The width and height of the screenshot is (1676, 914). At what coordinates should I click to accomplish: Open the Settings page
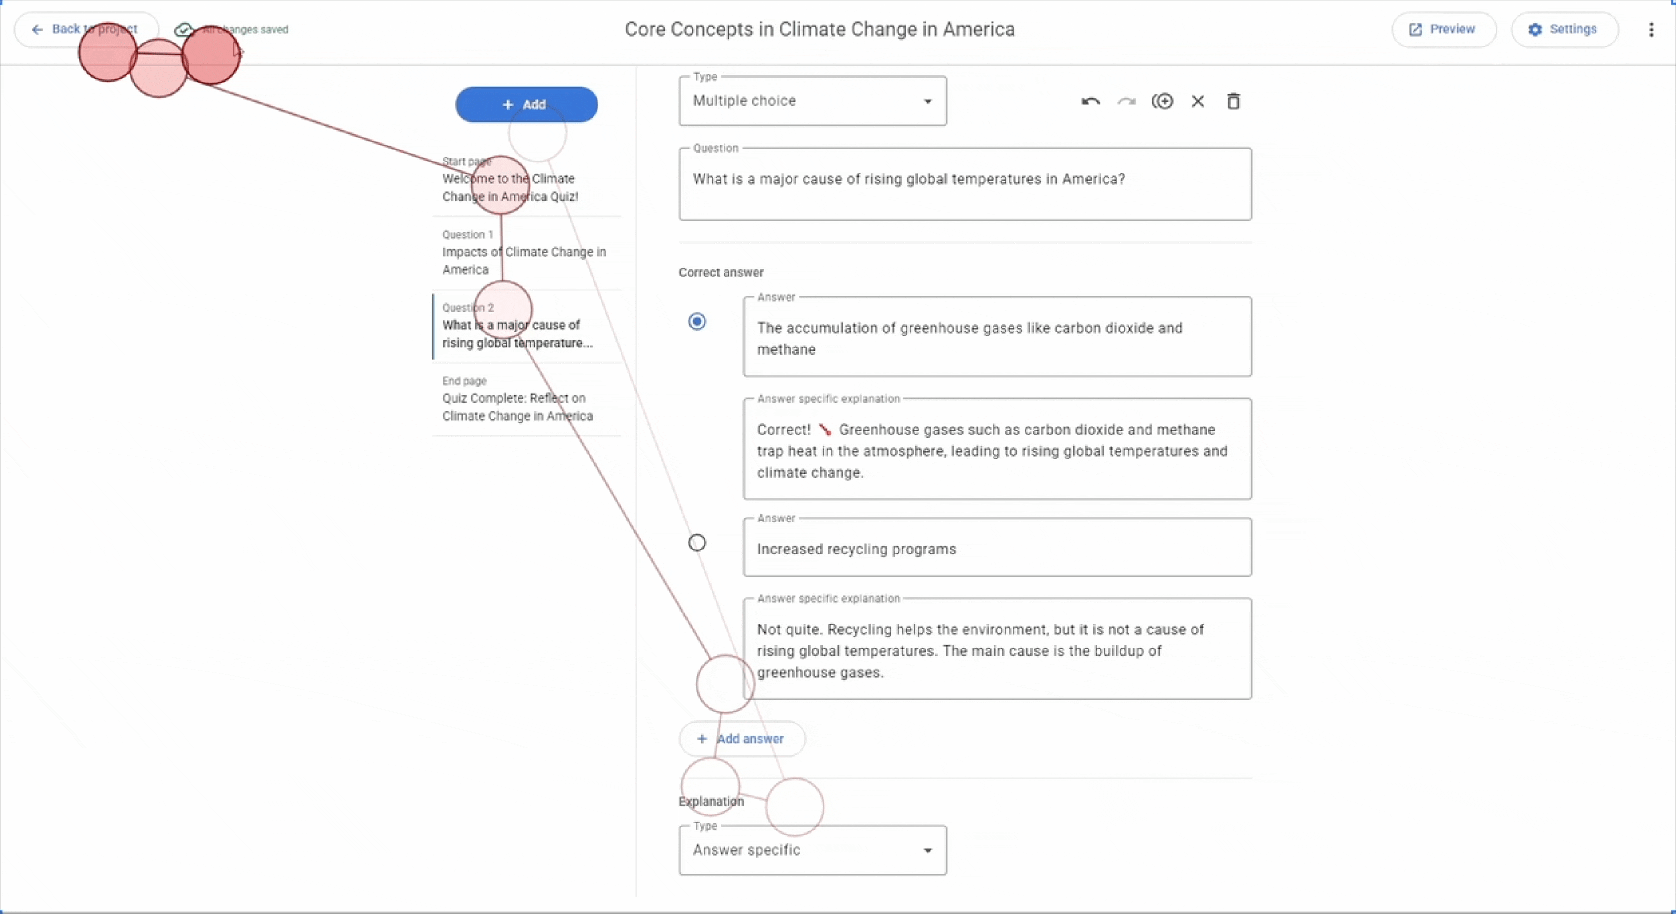point(1564,30)
